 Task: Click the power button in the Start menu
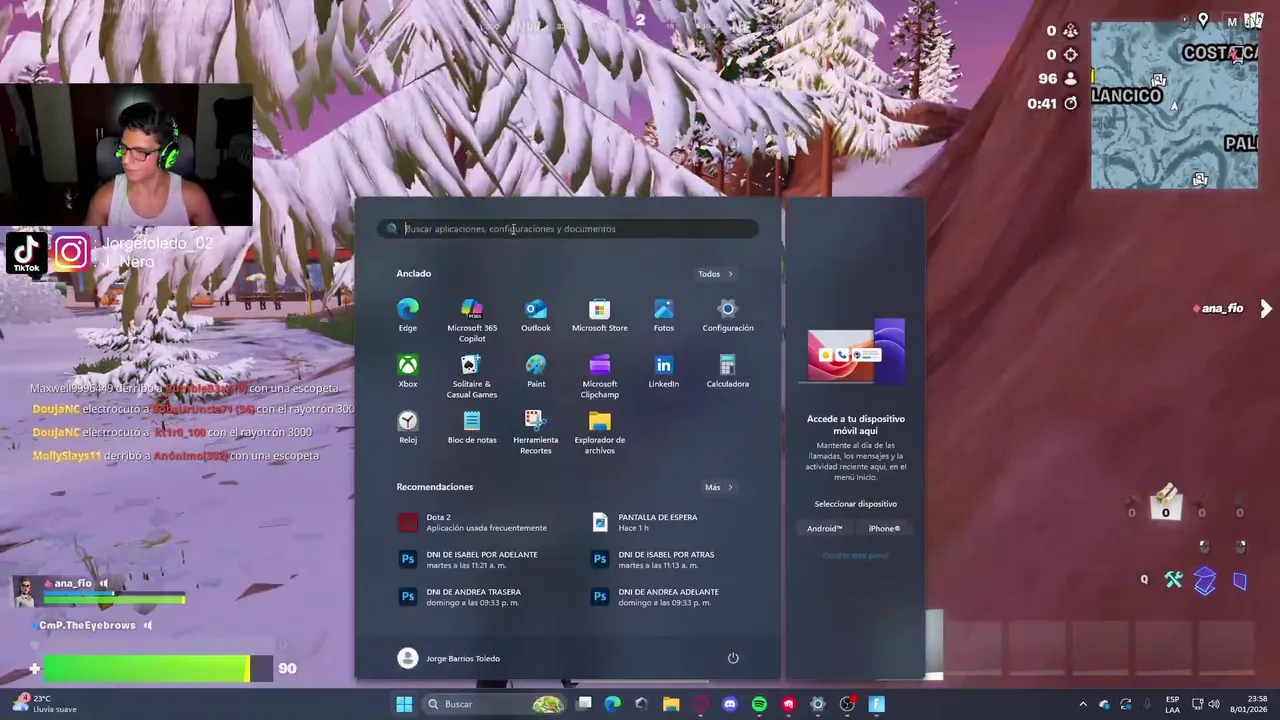[x=733, y=658]
